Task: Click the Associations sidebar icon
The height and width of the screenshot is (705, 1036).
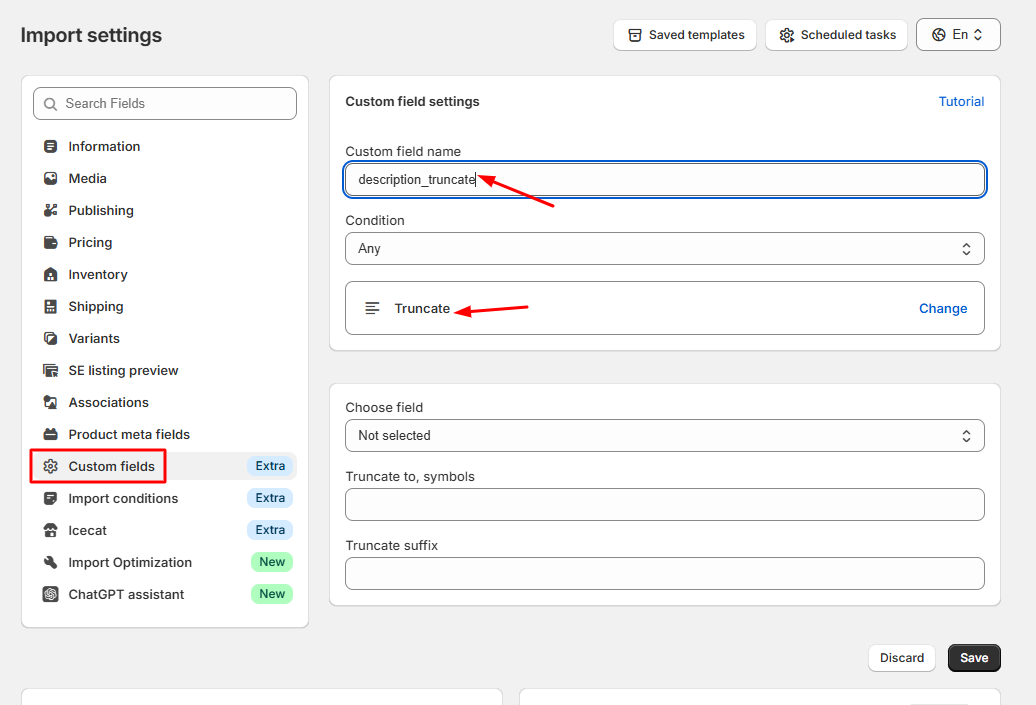Action: click(x=50, y=402)
